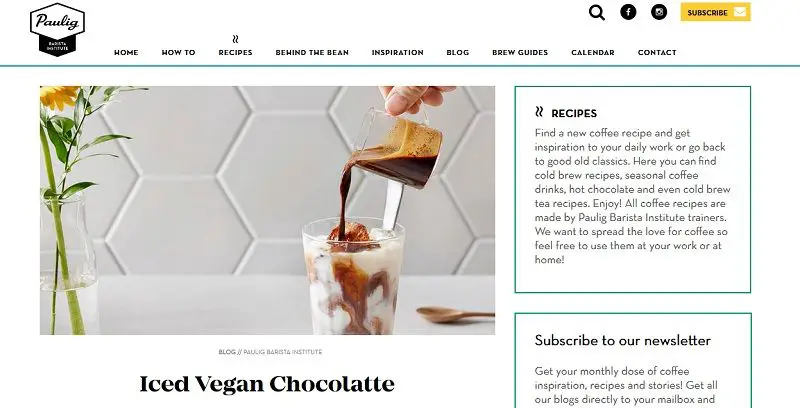800x408 pixels.
Task: Open the search magnifier icon
Action: coord(596,12)
